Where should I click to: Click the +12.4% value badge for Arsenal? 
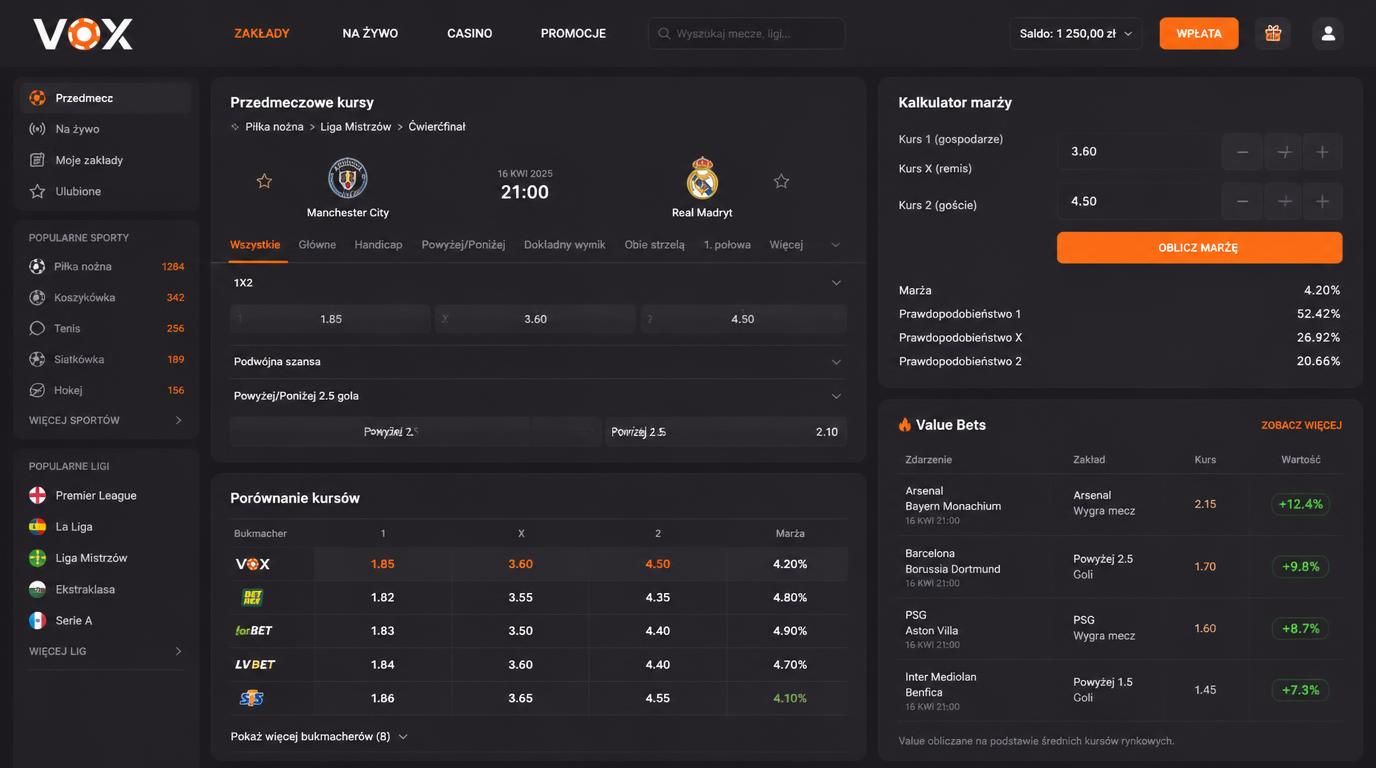click(1300, 504)
